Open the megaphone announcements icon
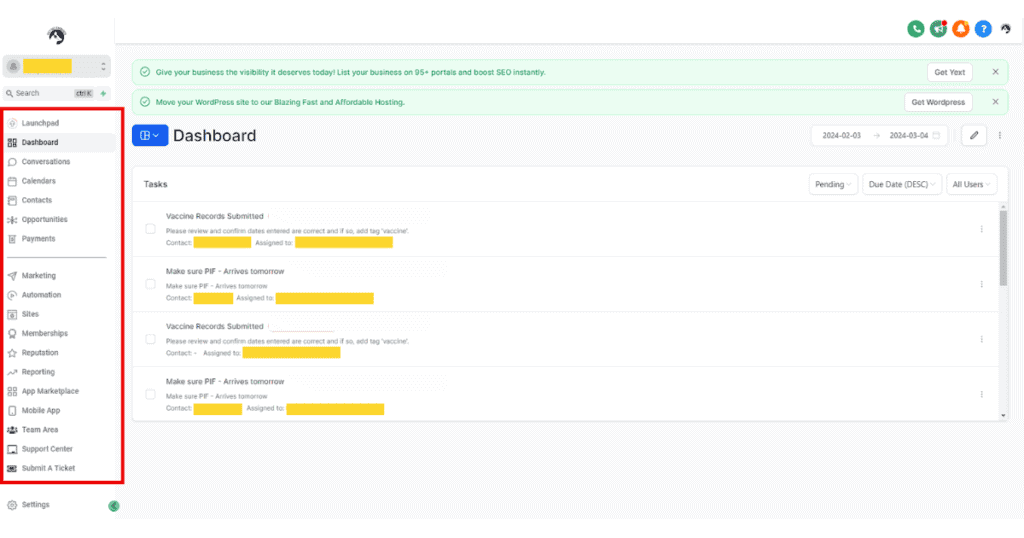1024x538 pixels. coord(938,29)
